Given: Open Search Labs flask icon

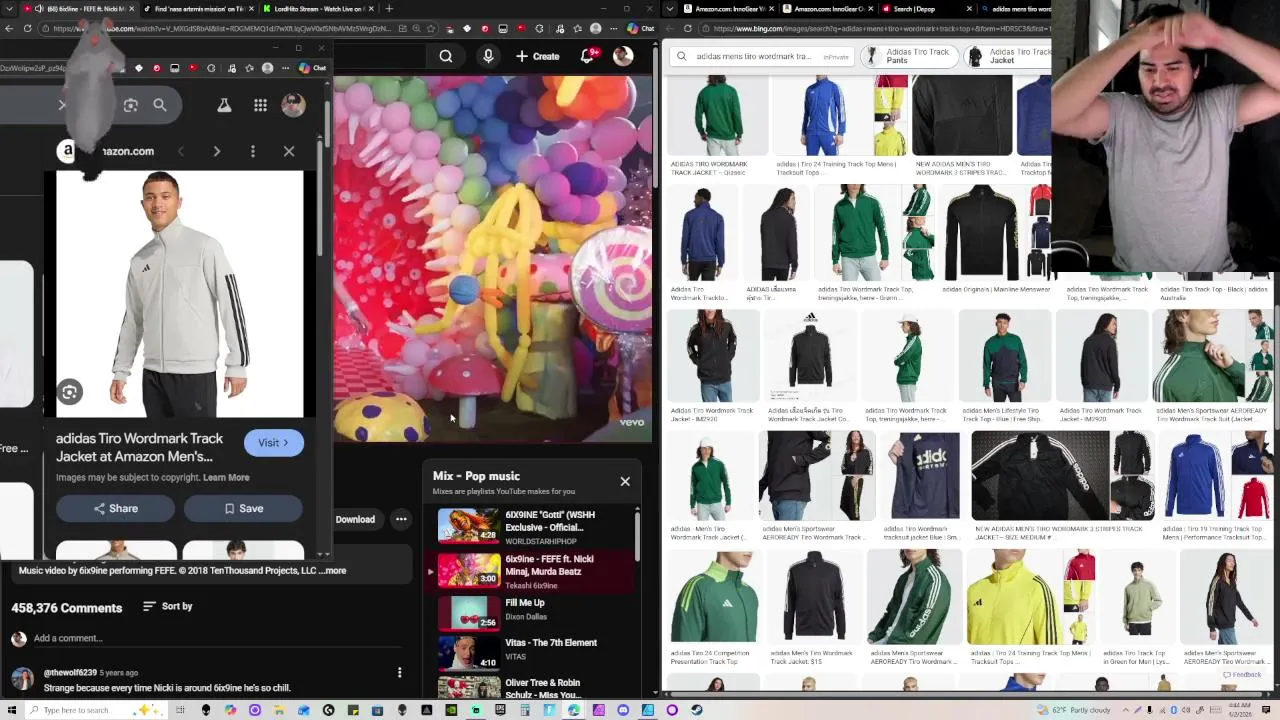Looking at the screenshot, I should point(224,105).
